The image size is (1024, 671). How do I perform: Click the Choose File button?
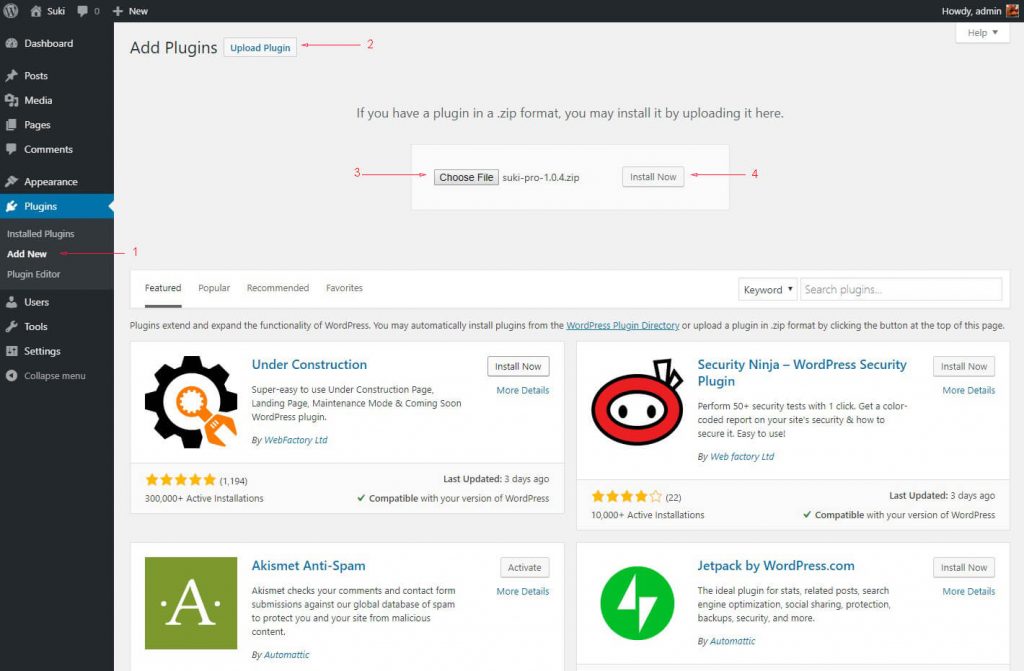466,178
